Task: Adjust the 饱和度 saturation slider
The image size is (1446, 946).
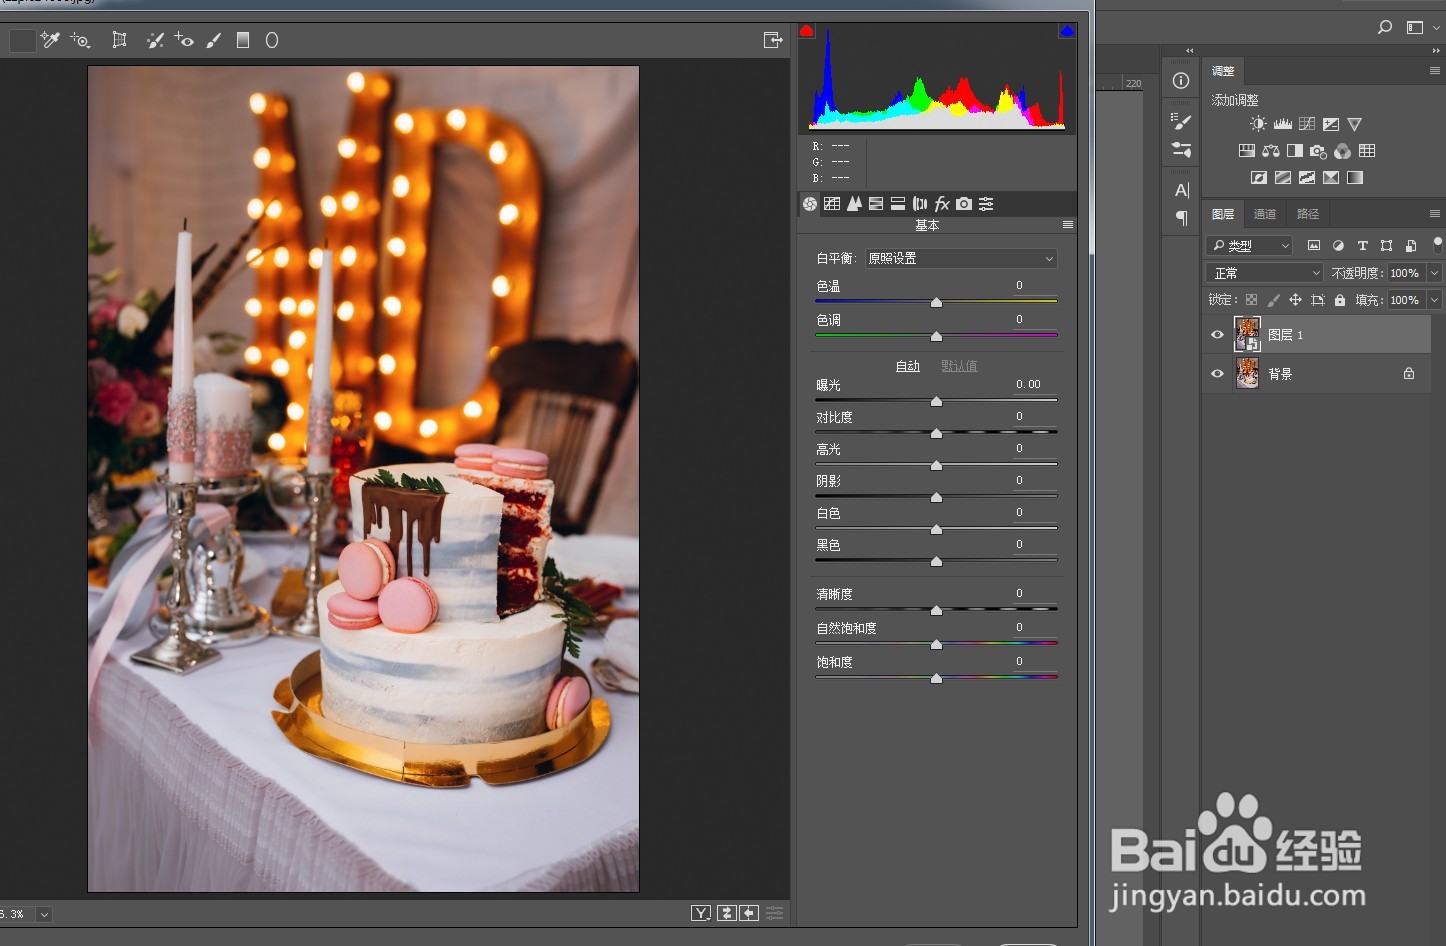Action: 936,677
